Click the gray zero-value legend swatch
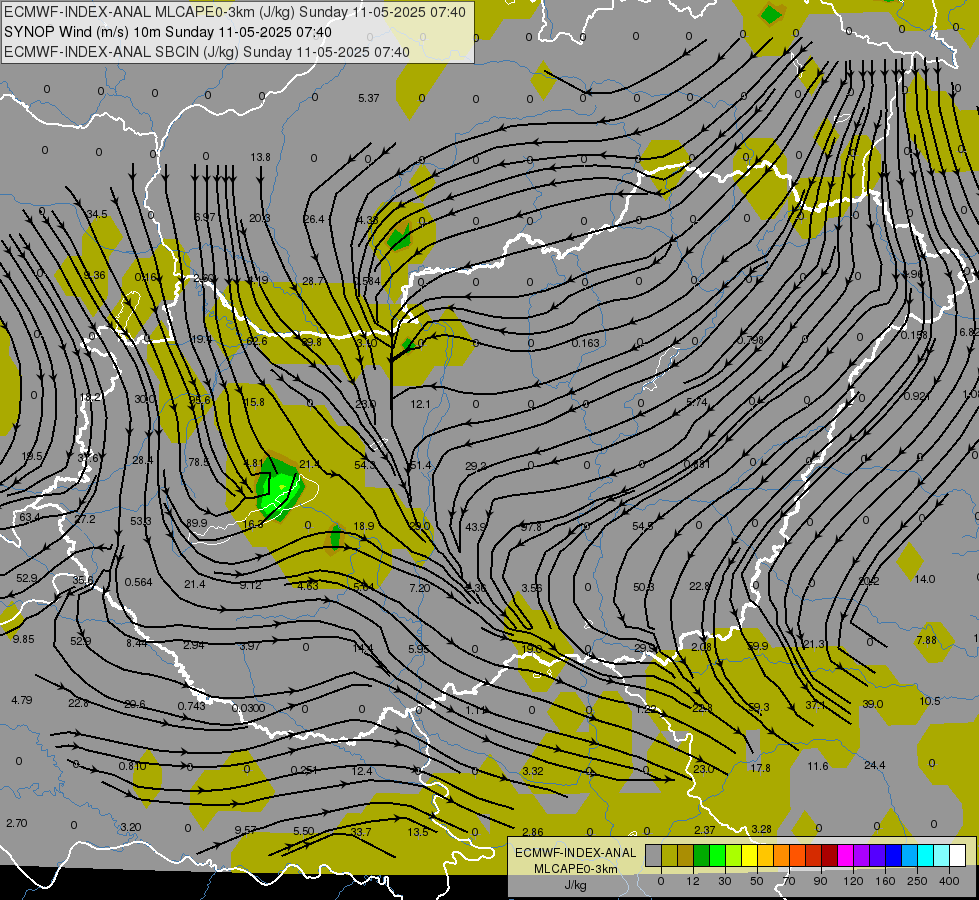The height and width of the screenshot is (900, 979). tap(653, 855)
